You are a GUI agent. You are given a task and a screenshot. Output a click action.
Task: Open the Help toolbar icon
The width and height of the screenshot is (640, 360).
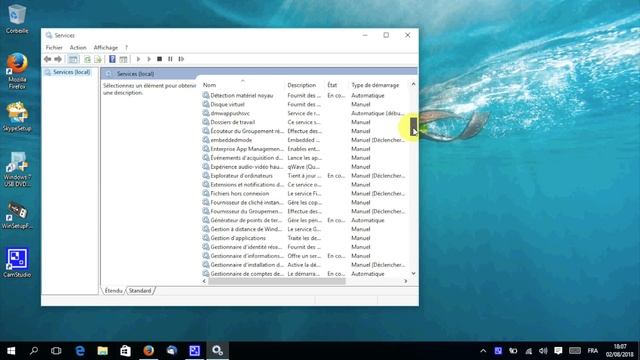tap(112, 59)
